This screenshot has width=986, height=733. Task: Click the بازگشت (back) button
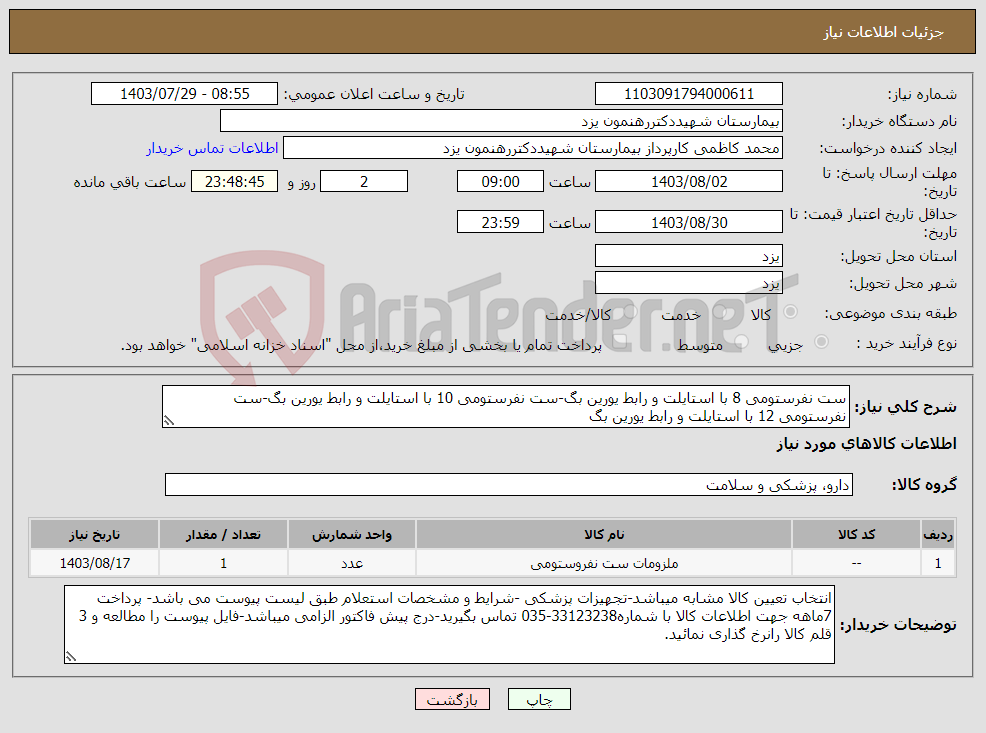tap(452, 699)
